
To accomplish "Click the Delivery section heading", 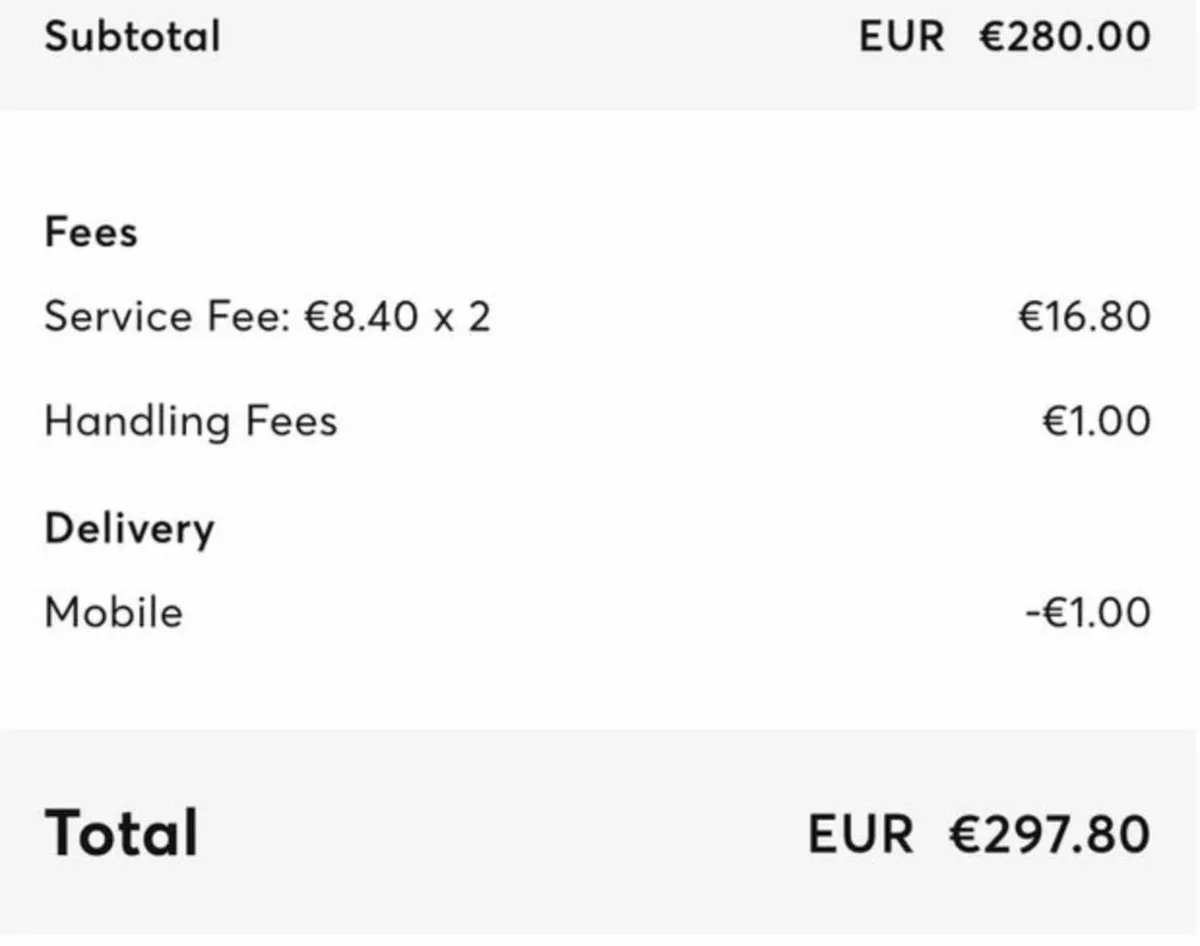I will click(x=129, y=528).
